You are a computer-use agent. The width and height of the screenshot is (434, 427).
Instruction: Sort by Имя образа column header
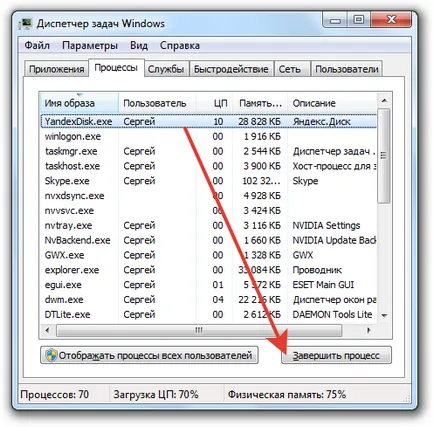point(79,103)
